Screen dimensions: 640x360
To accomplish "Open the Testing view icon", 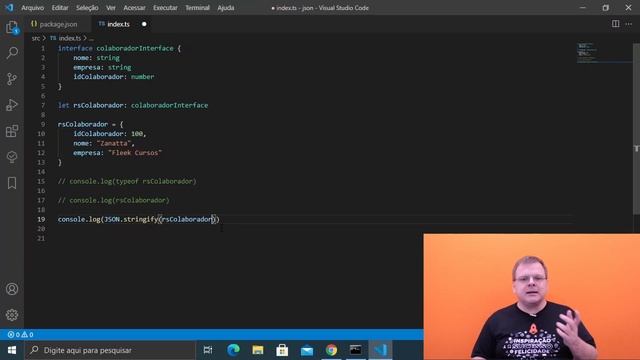I will (12, 157).
